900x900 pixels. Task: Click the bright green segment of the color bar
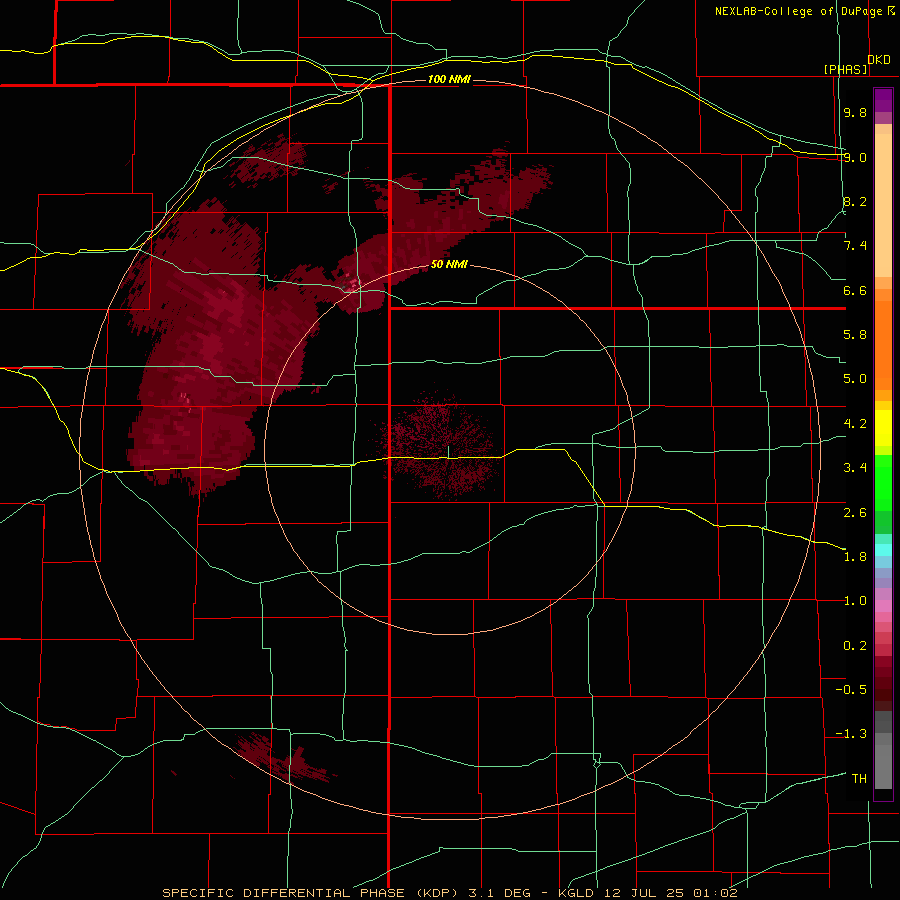(883, 482)
